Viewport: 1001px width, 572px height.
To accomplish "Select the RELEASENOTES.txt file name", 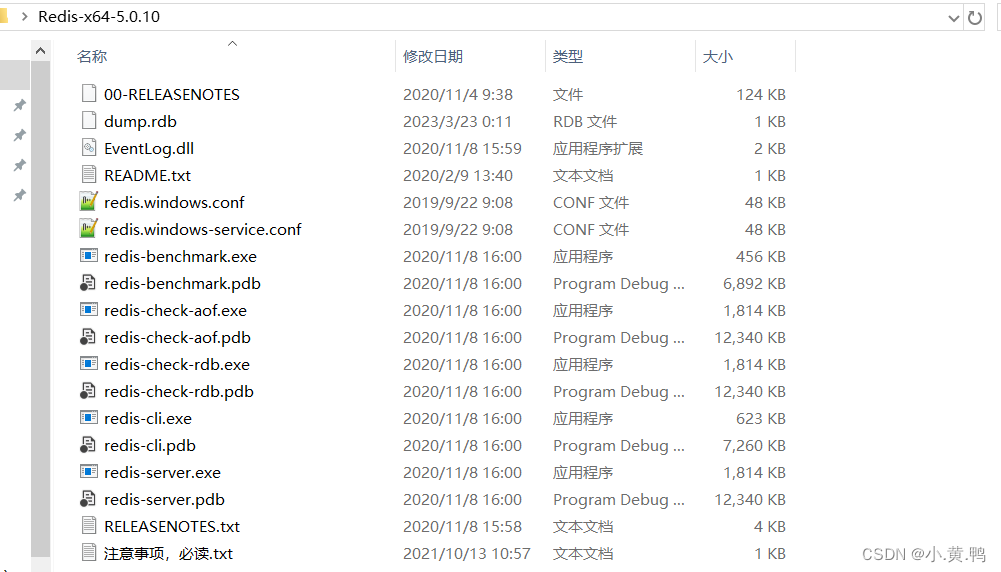I will [172, 526].
